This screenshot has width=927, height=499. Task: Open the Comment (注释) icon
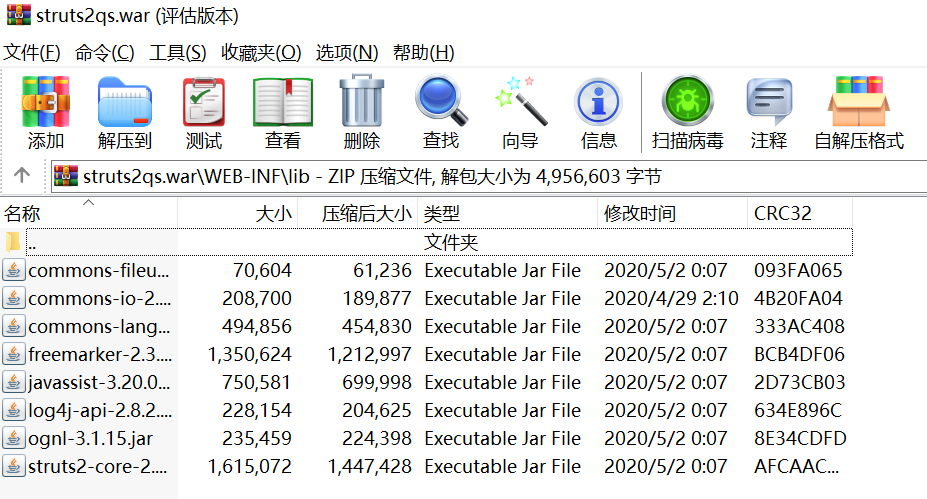769,112
